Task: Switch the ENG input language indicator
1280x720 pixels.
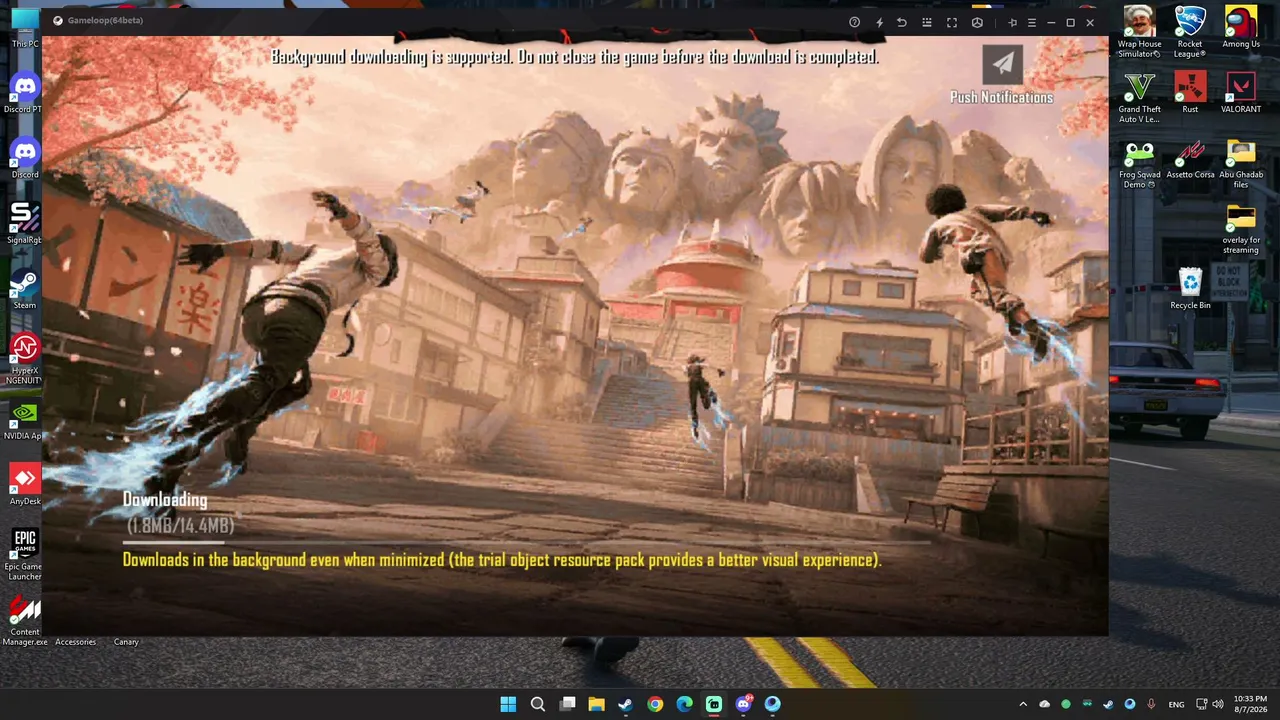Action: (1177, 704)
